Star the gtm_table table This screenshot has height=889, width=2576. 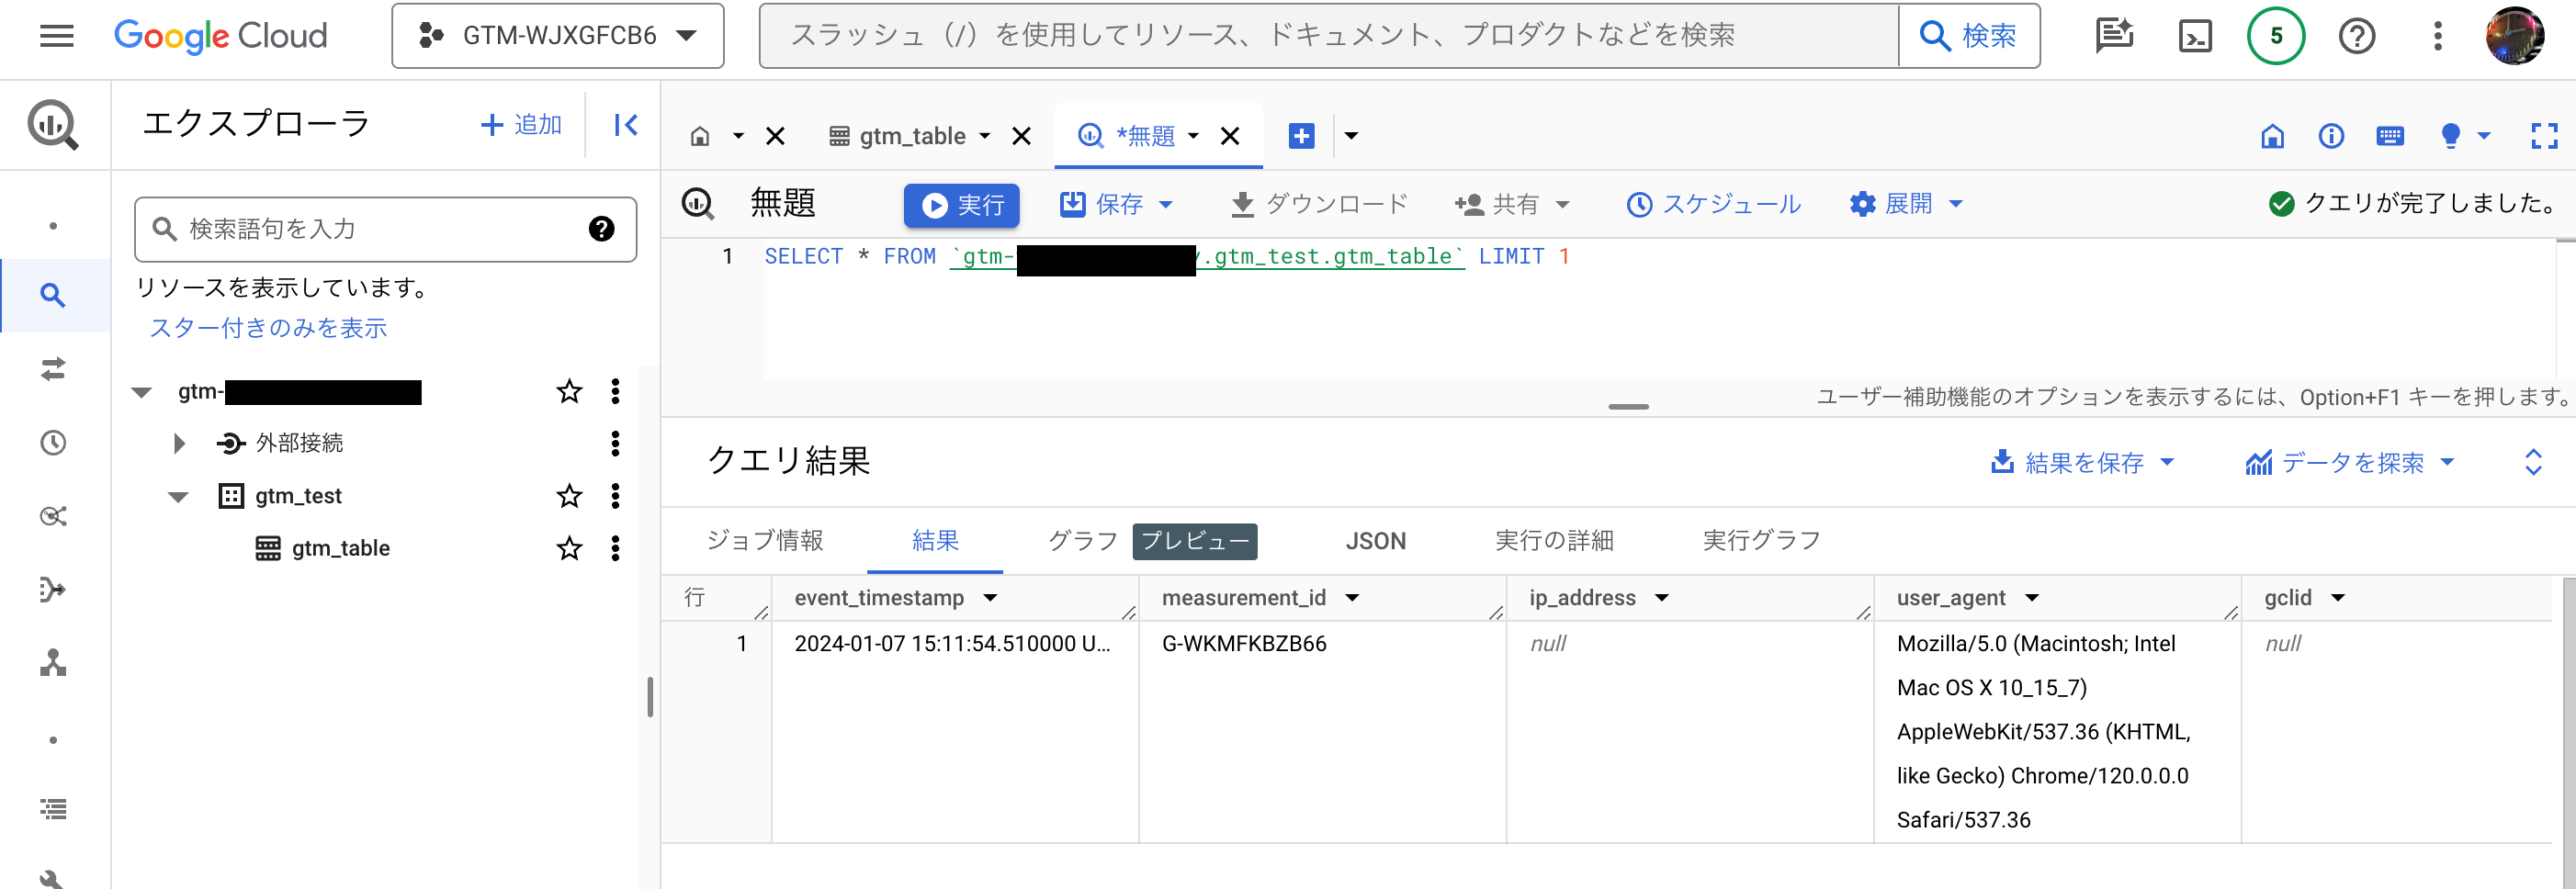tap(569, 548)
